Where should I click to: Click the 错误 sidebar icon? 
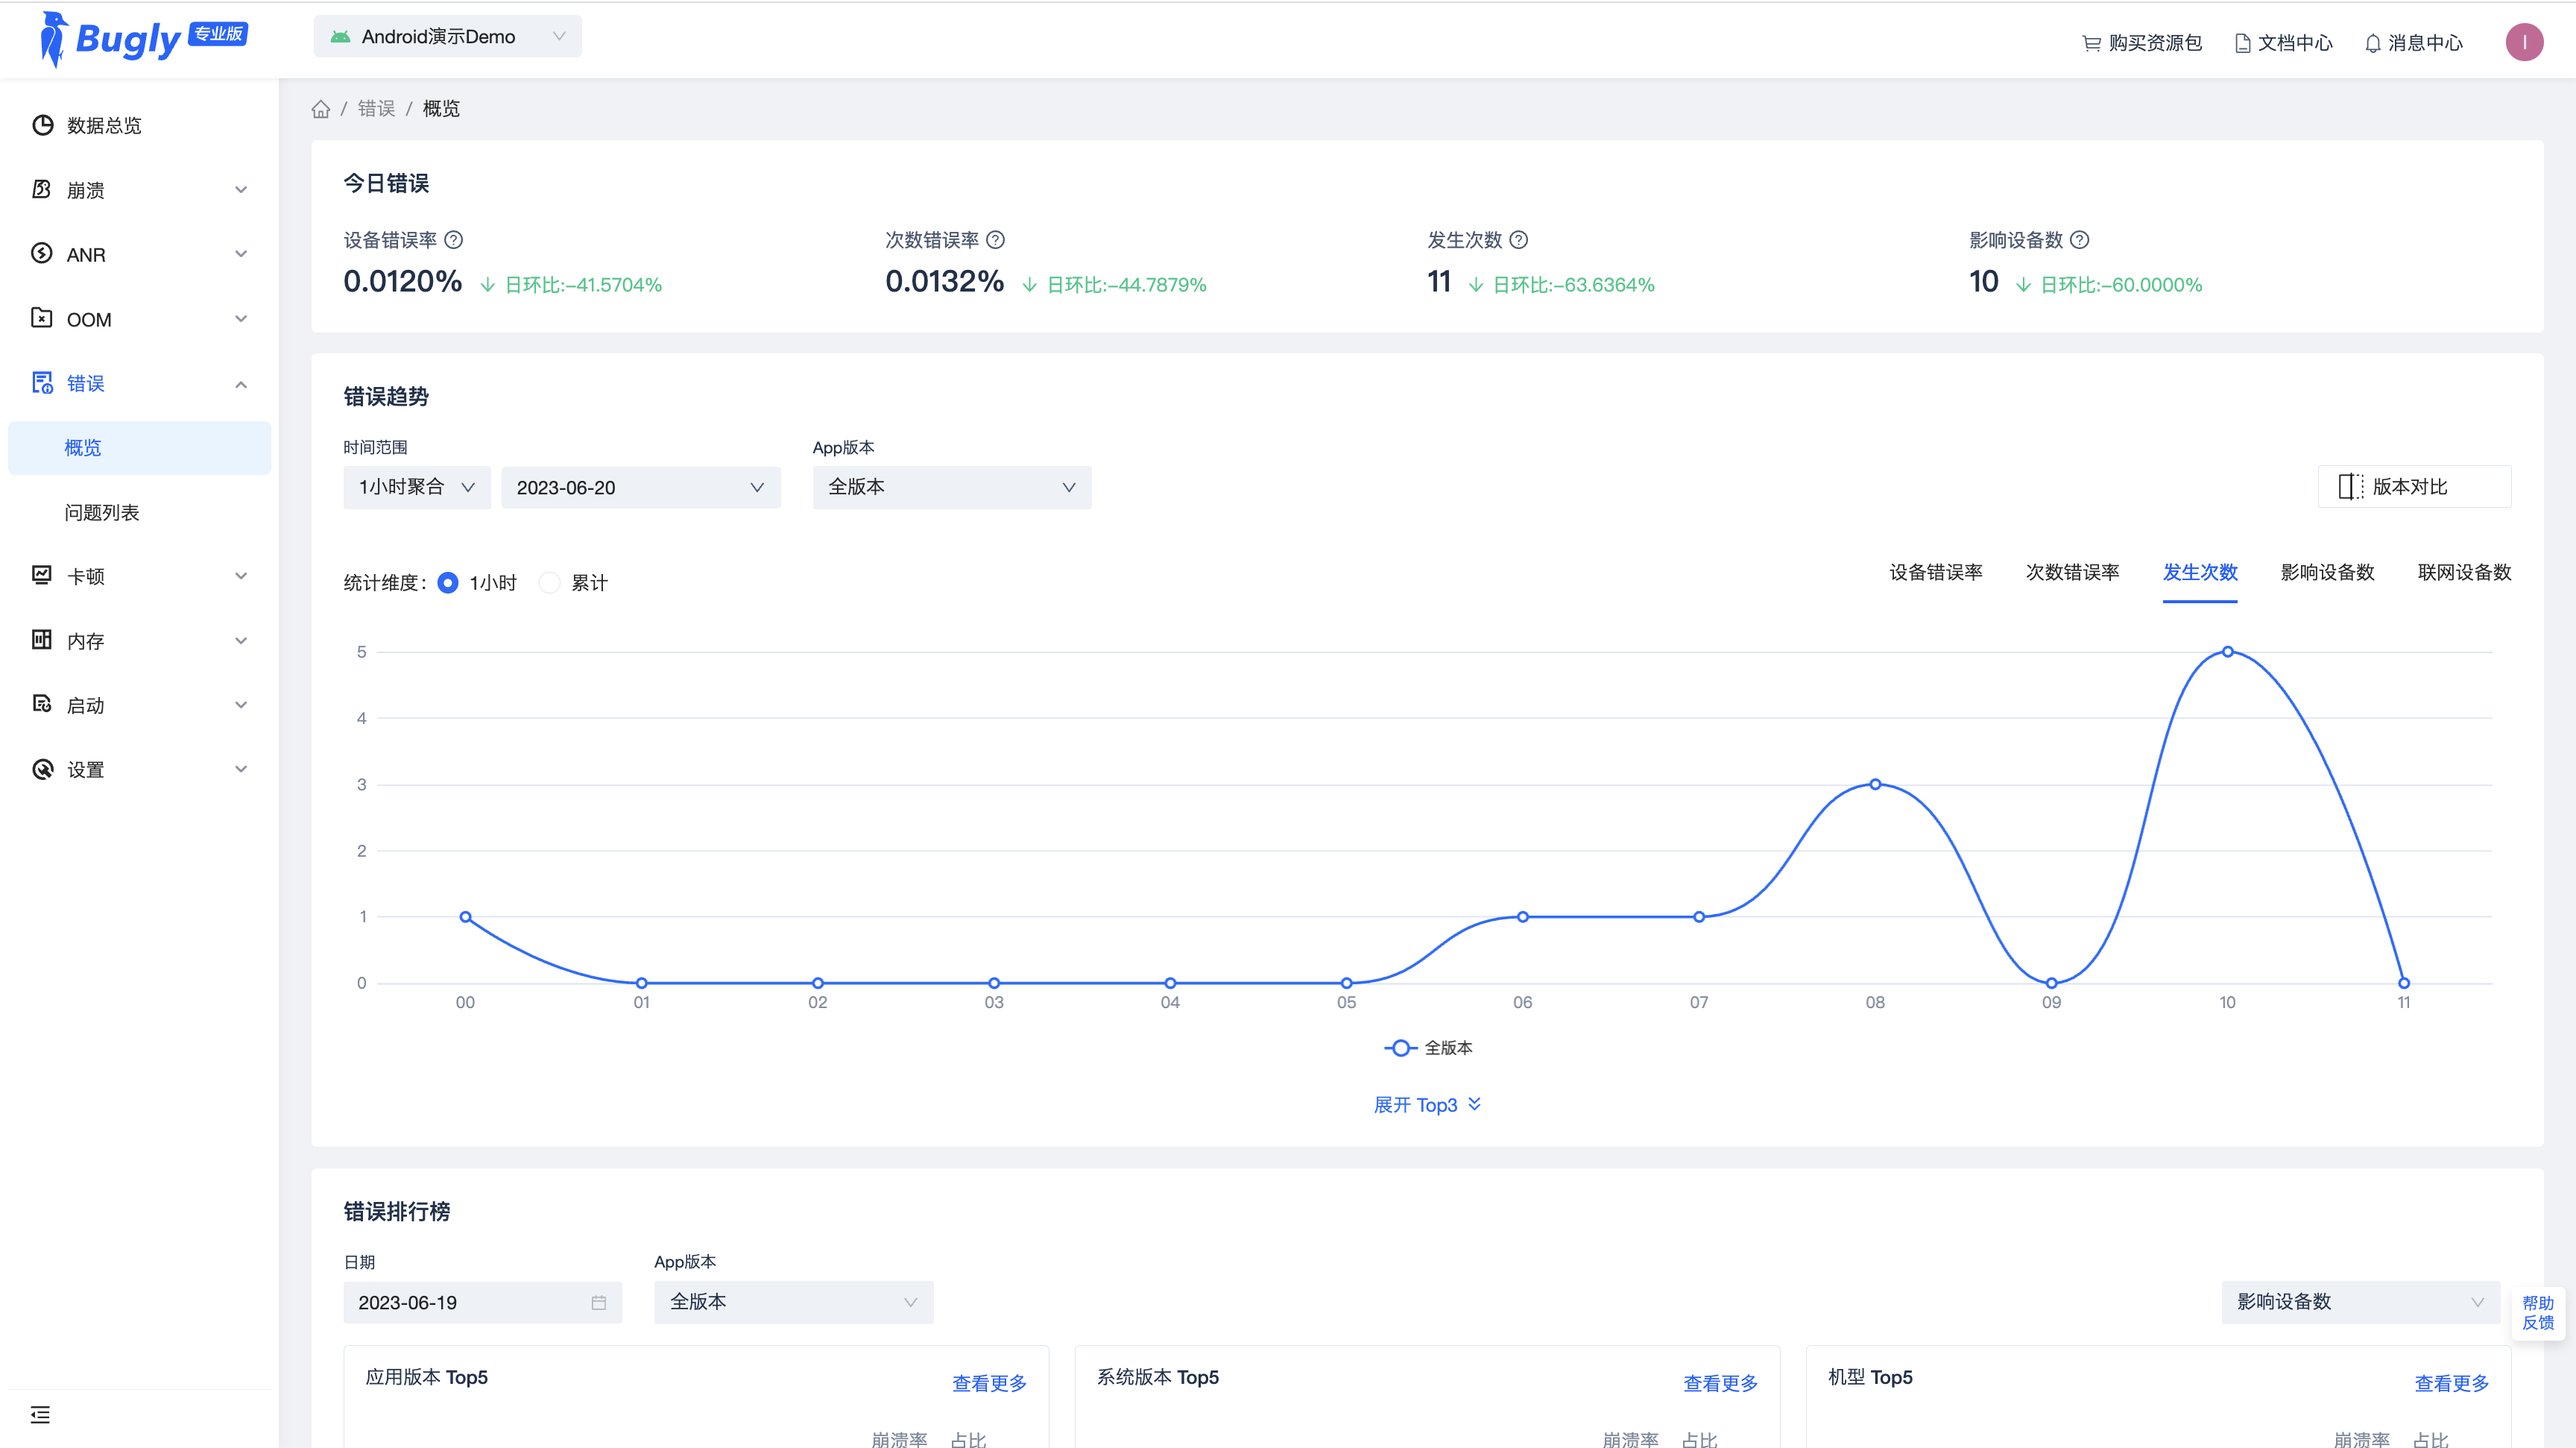tap(42, 383)
